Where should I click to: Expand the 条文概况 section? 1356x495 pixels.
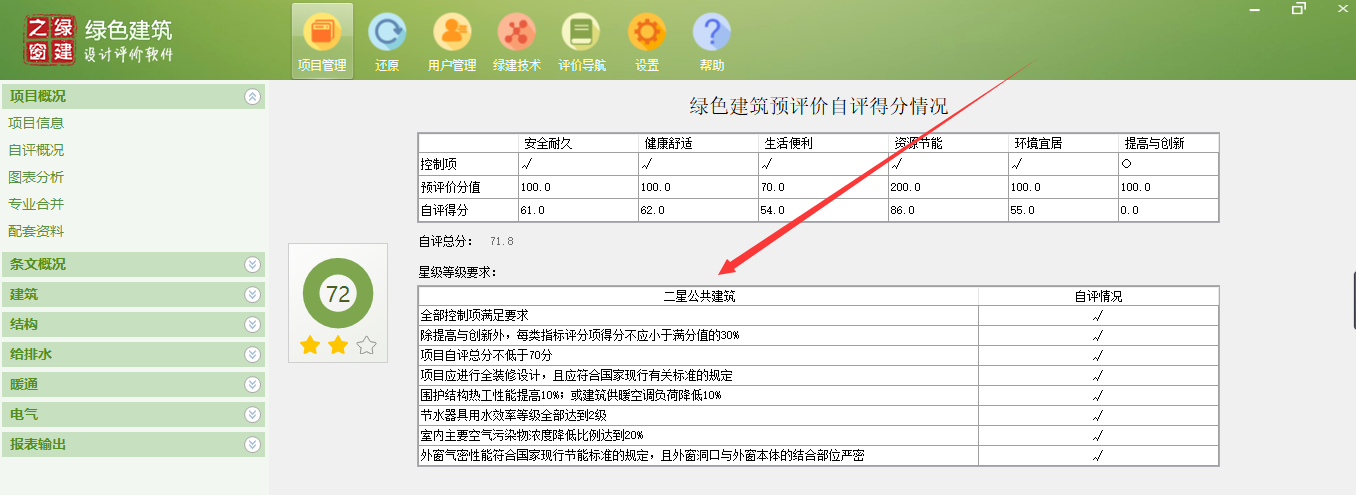click(252, 265)
